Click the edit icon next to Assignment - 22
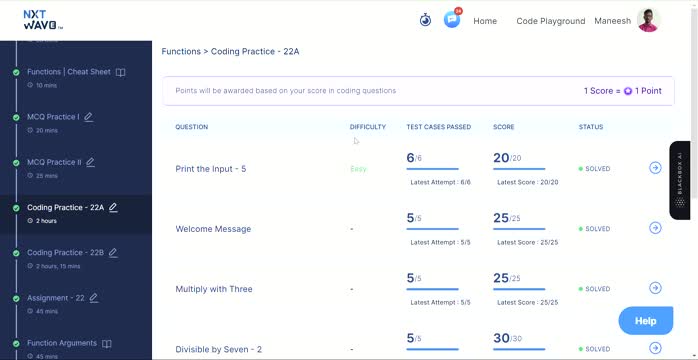The width and height of the screenshot is (698, 360). click(93, 298)
